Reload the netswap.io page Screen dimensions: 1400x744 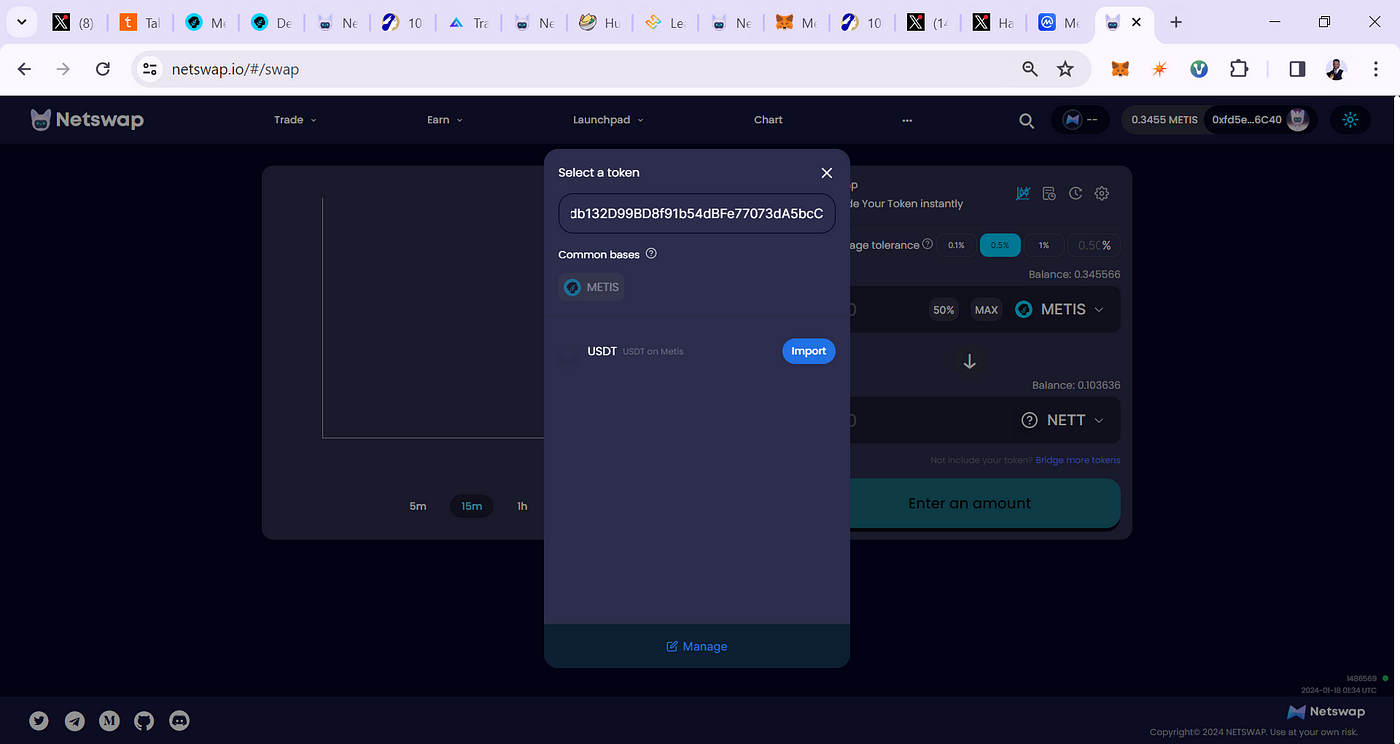pyautogui.click(x=102, y=69)
